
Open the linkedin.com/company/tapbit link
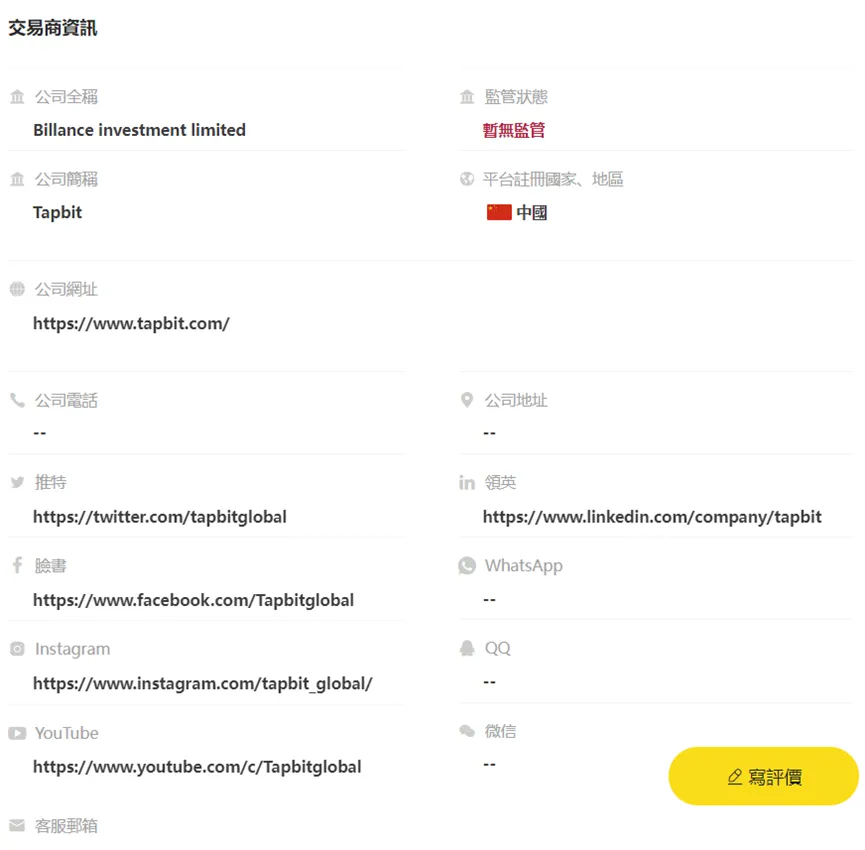tap(652, 517)
